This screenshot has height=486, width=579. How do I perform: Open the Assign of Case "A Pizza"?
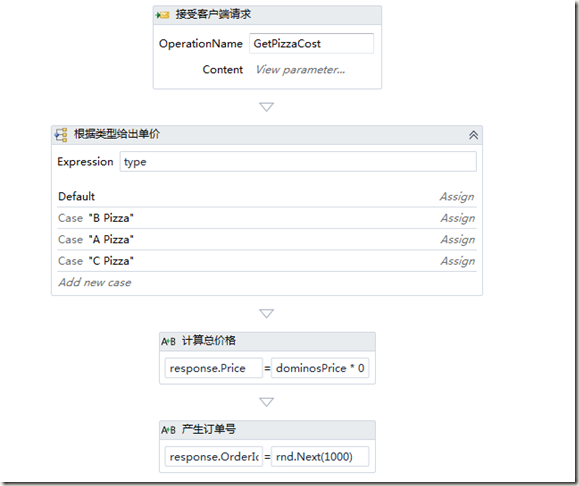(x=458, y=240)
